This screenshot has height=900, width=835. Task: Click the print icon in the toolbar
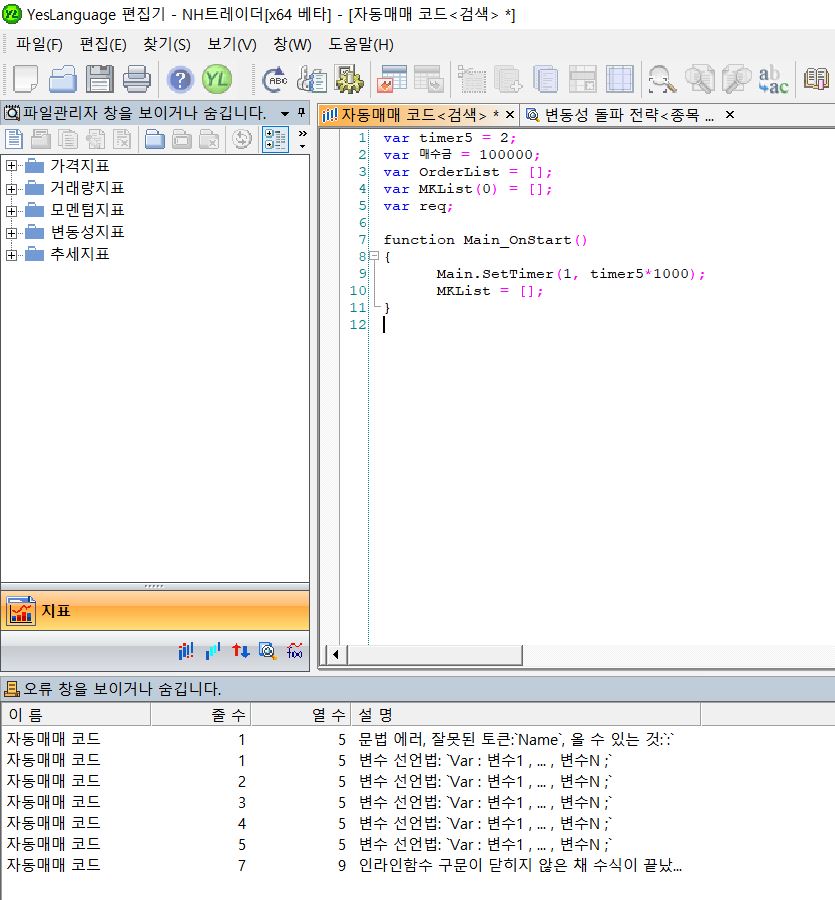click(x=136, y=79)
